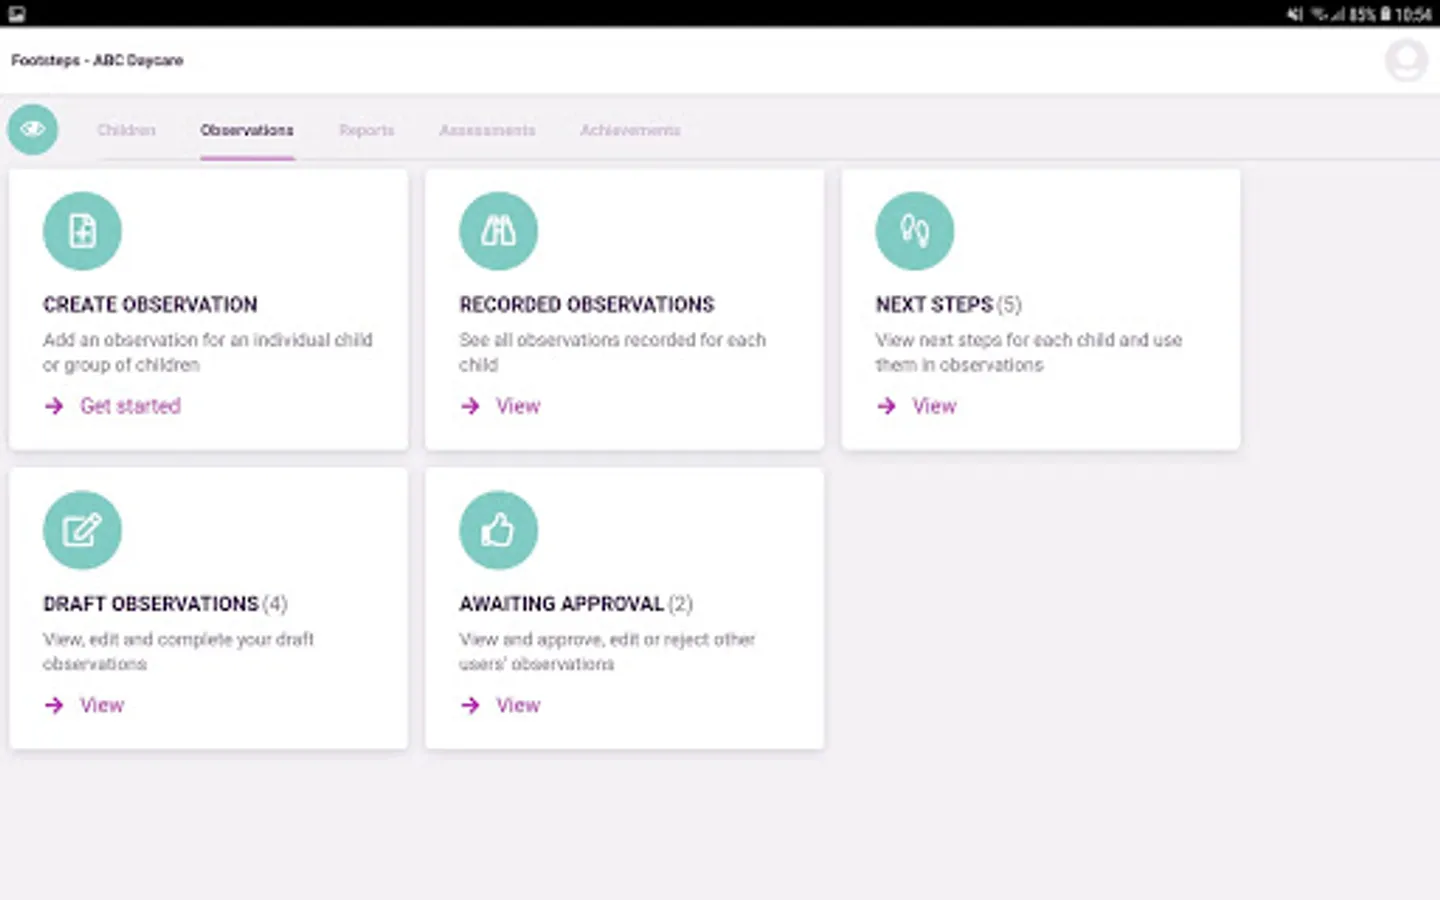The height and width of the screenshot is (900, 1440).
Task: Open the Achievements tab
Action: pyautogui.click(x=630, y=130)
